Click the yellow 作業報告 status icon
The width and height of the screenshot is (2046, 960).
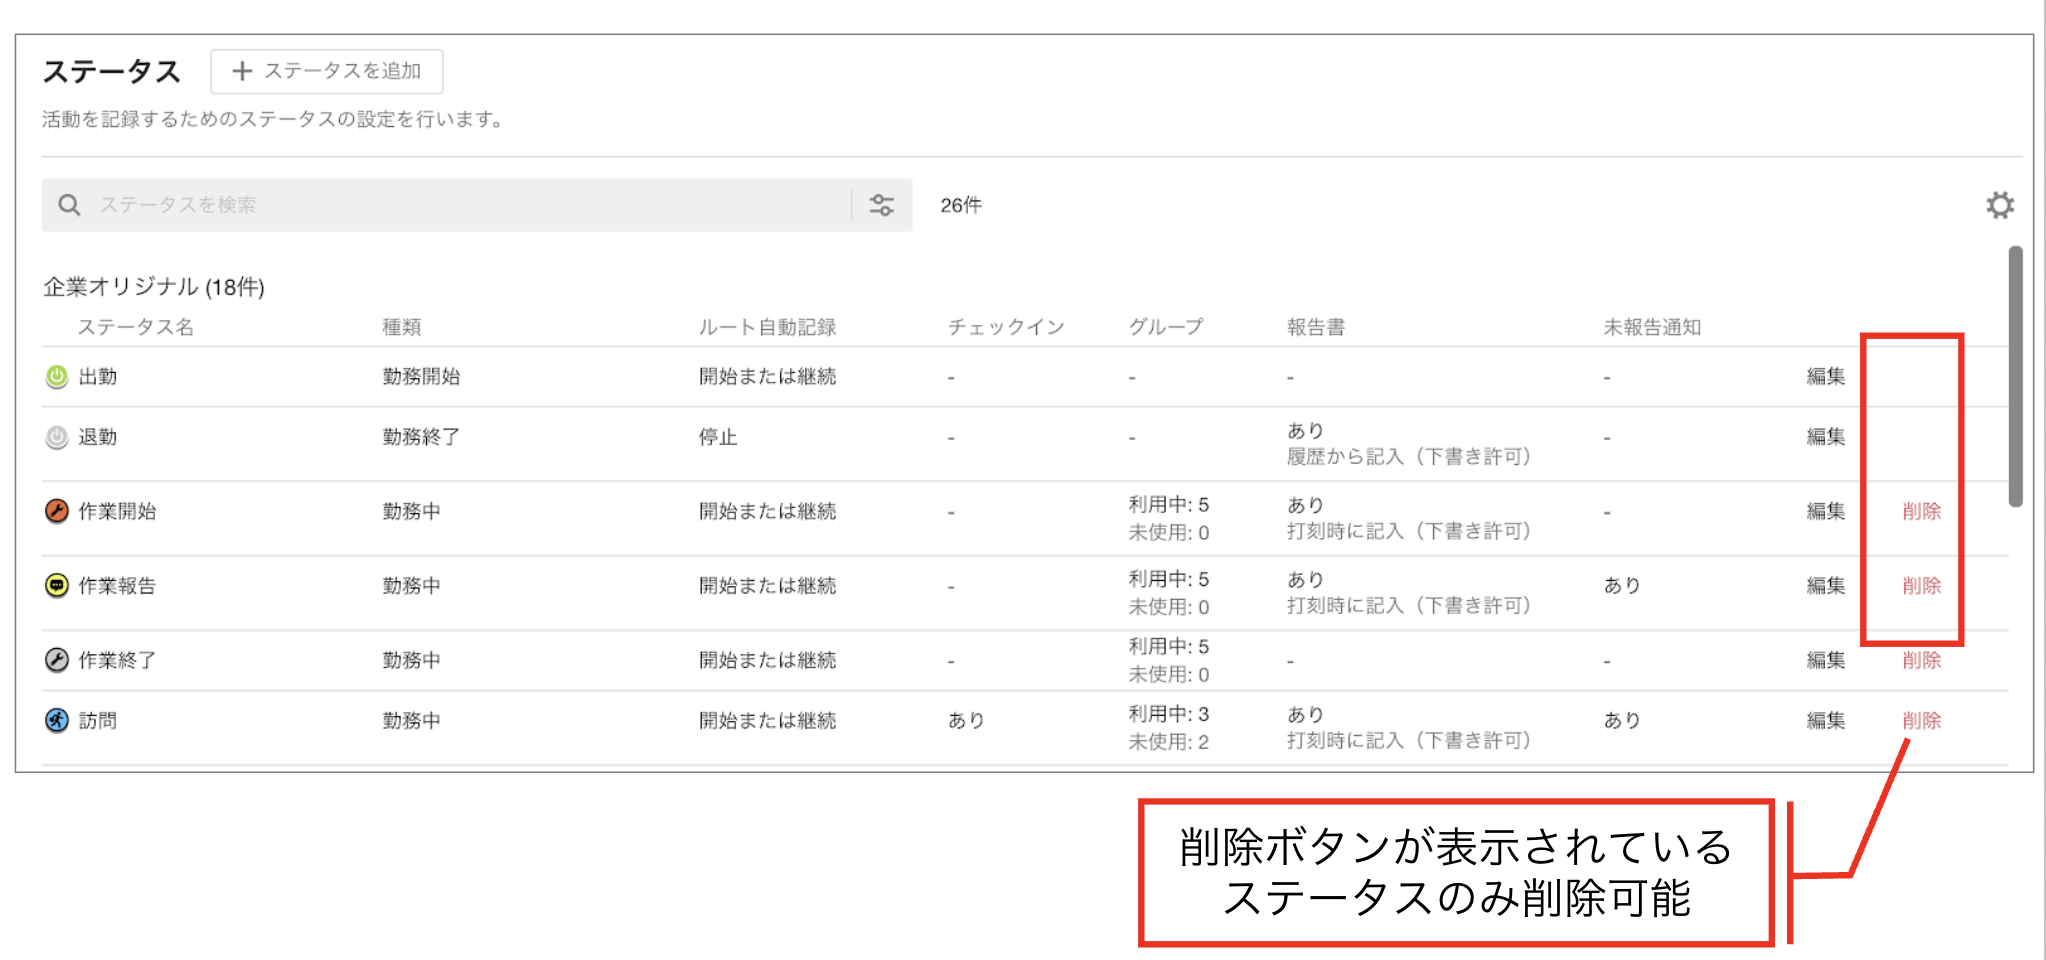[x=57, y=585]
